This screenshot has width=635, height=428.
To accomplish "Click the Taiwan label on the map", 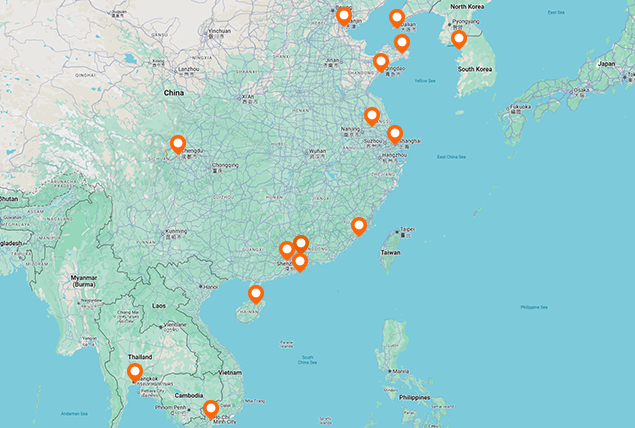I will [x=390, y=254].
